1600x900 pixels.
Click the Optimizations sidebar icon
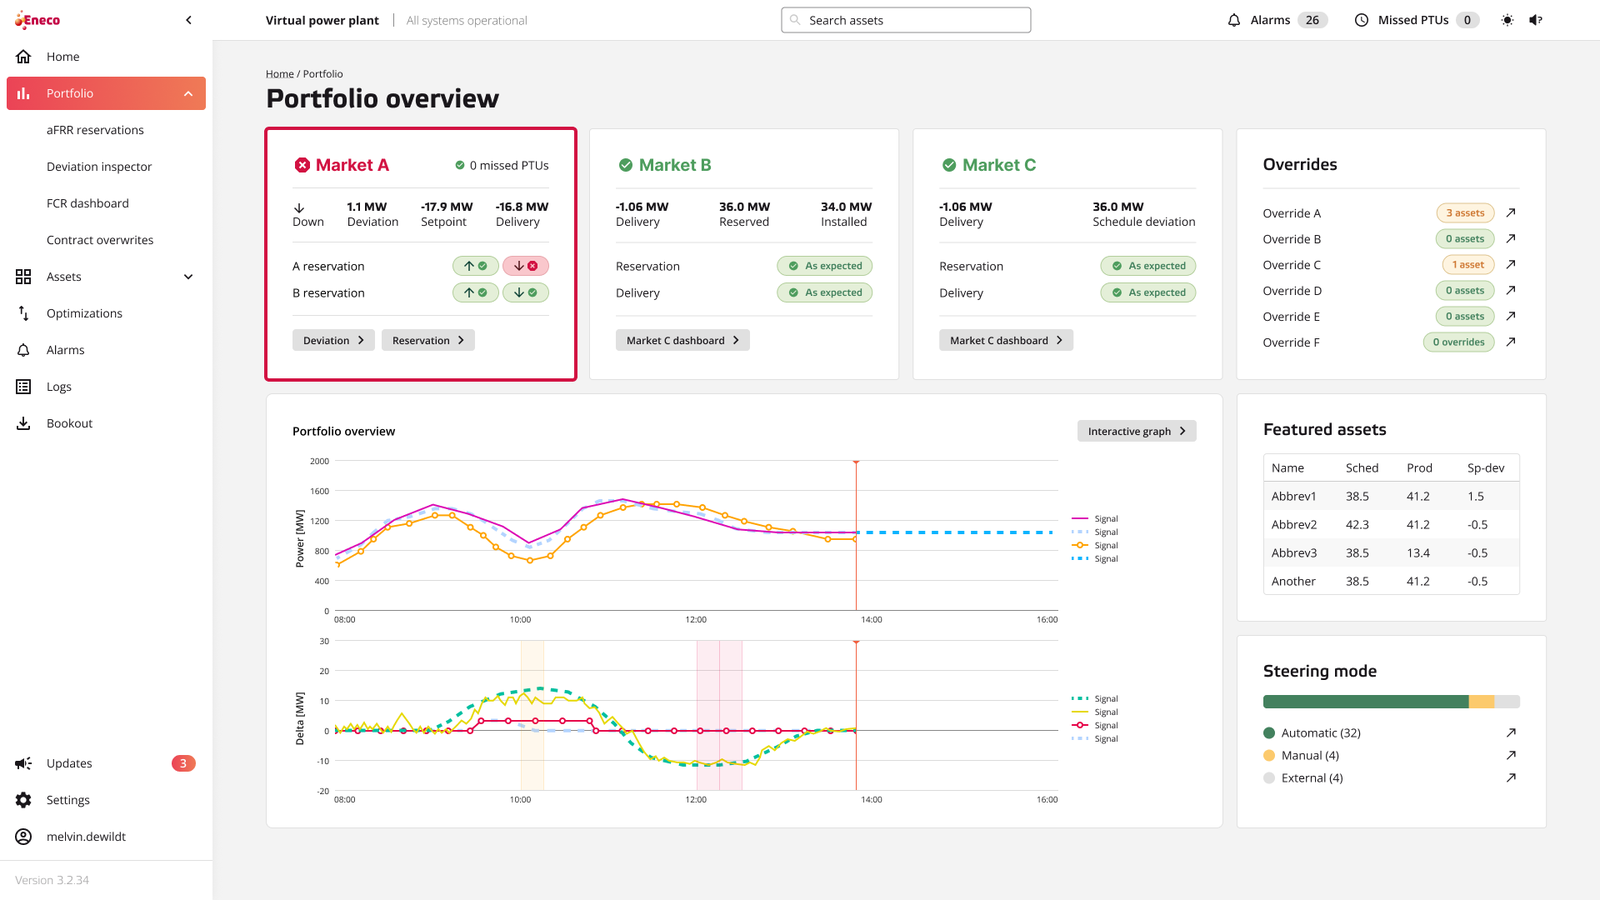pyautogui.click(x=23, y=314)
